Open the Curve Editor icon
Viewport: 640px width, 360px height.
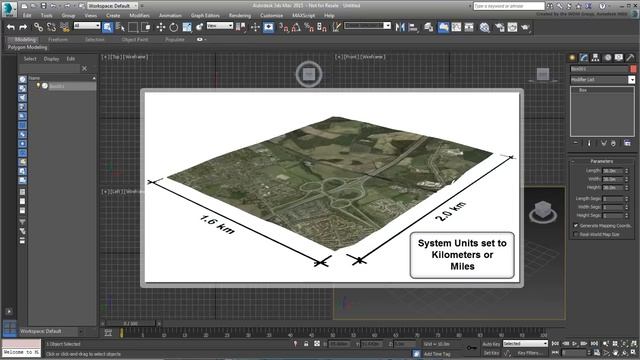click(456, 27)
